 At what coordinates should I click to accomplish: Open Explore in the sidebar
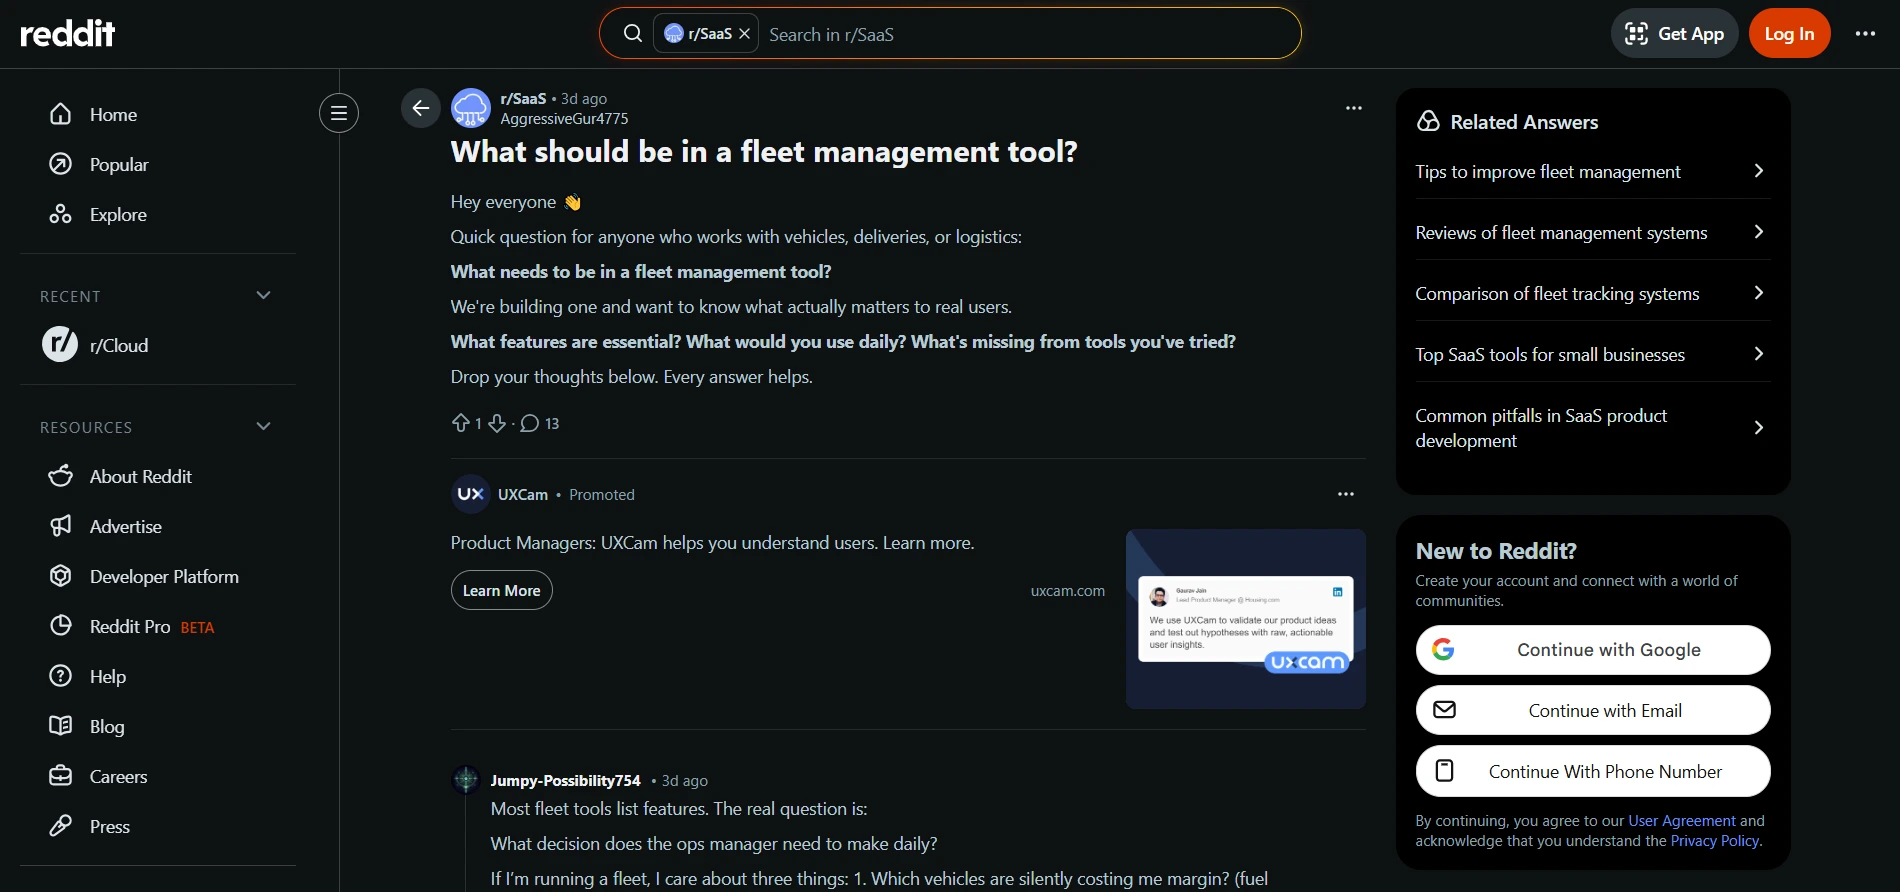click(118, 215)
